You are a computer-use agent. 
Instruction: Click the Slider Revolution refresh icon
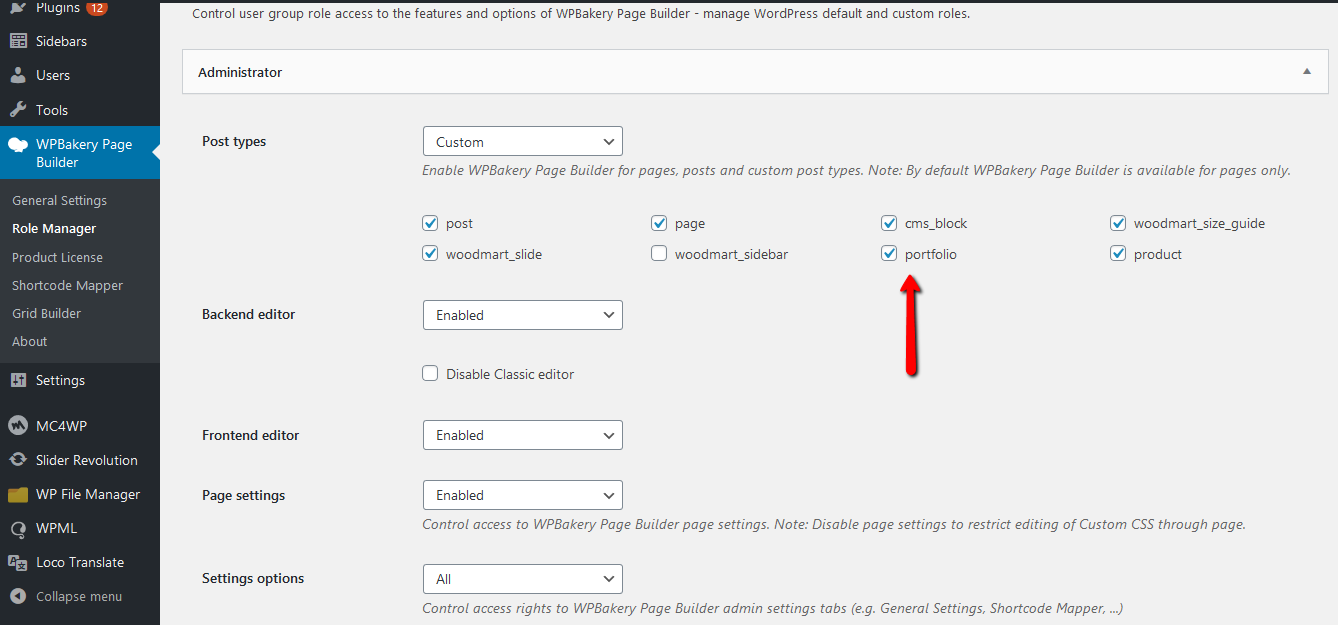pyautogui.click(x=18, y=460)
